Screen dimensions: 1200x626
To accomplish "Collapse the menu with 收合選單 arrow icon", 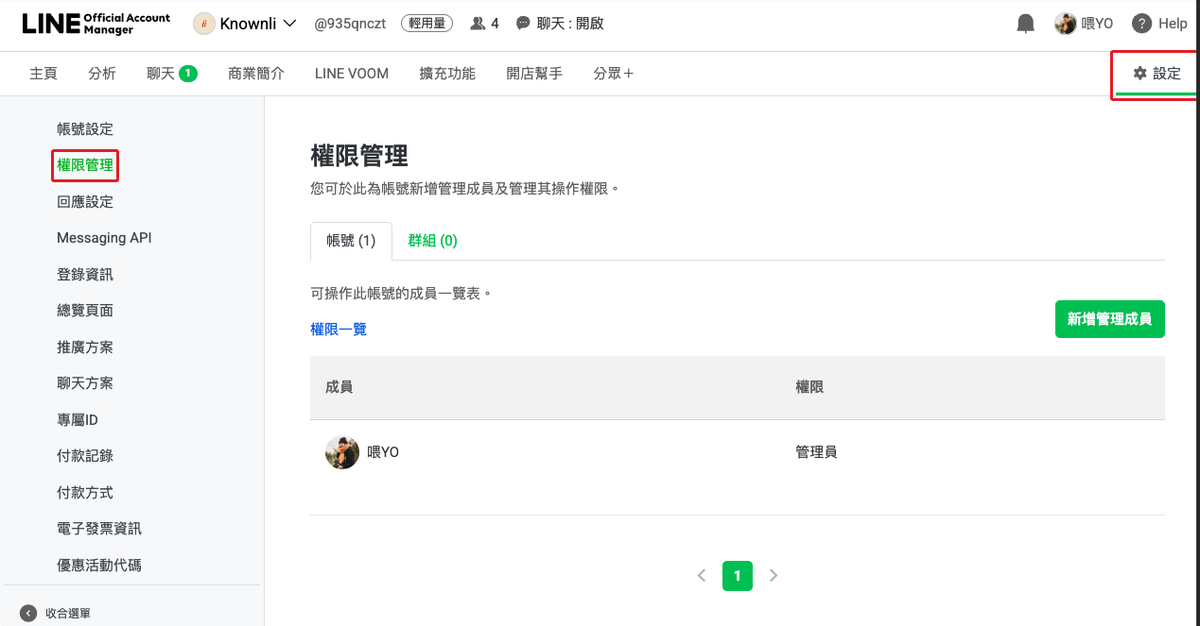I will pyautogui.click(x=28, y=613).
